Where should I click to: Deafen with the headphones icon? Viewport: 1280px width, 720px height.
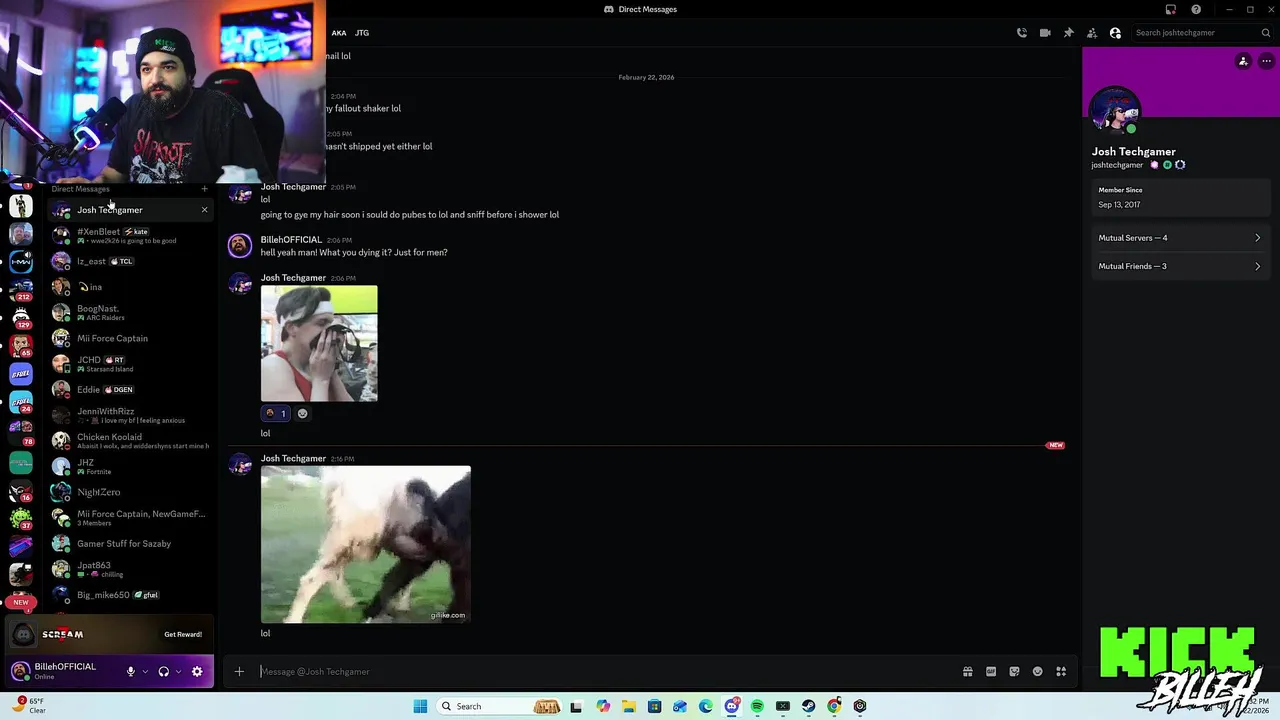pyautogui.click(x=164, y=671)
